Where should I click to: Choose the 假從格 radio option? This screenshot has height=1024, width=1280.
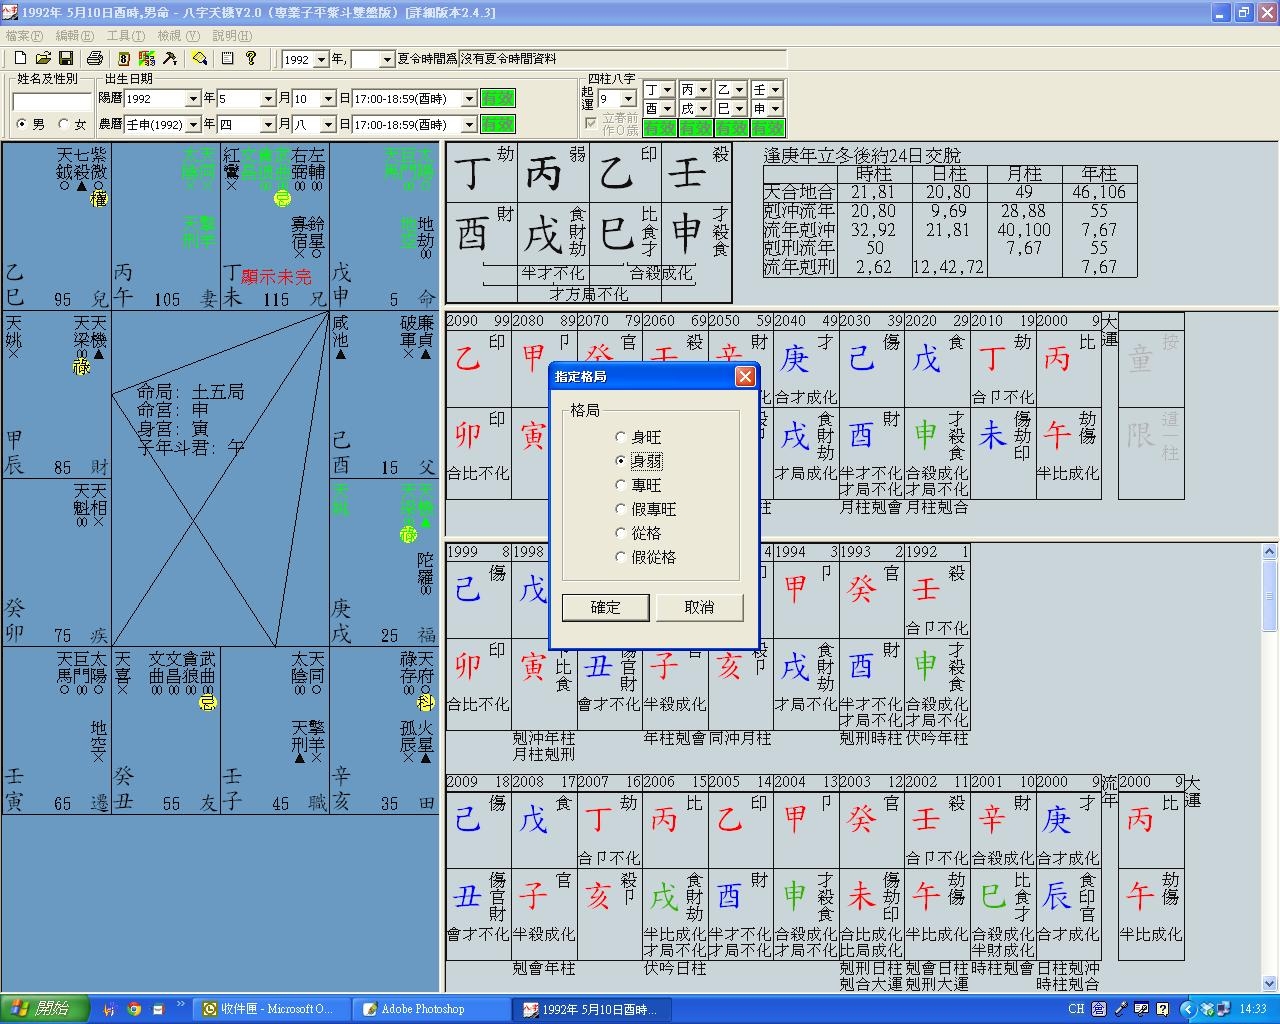[x=621, y=557]
